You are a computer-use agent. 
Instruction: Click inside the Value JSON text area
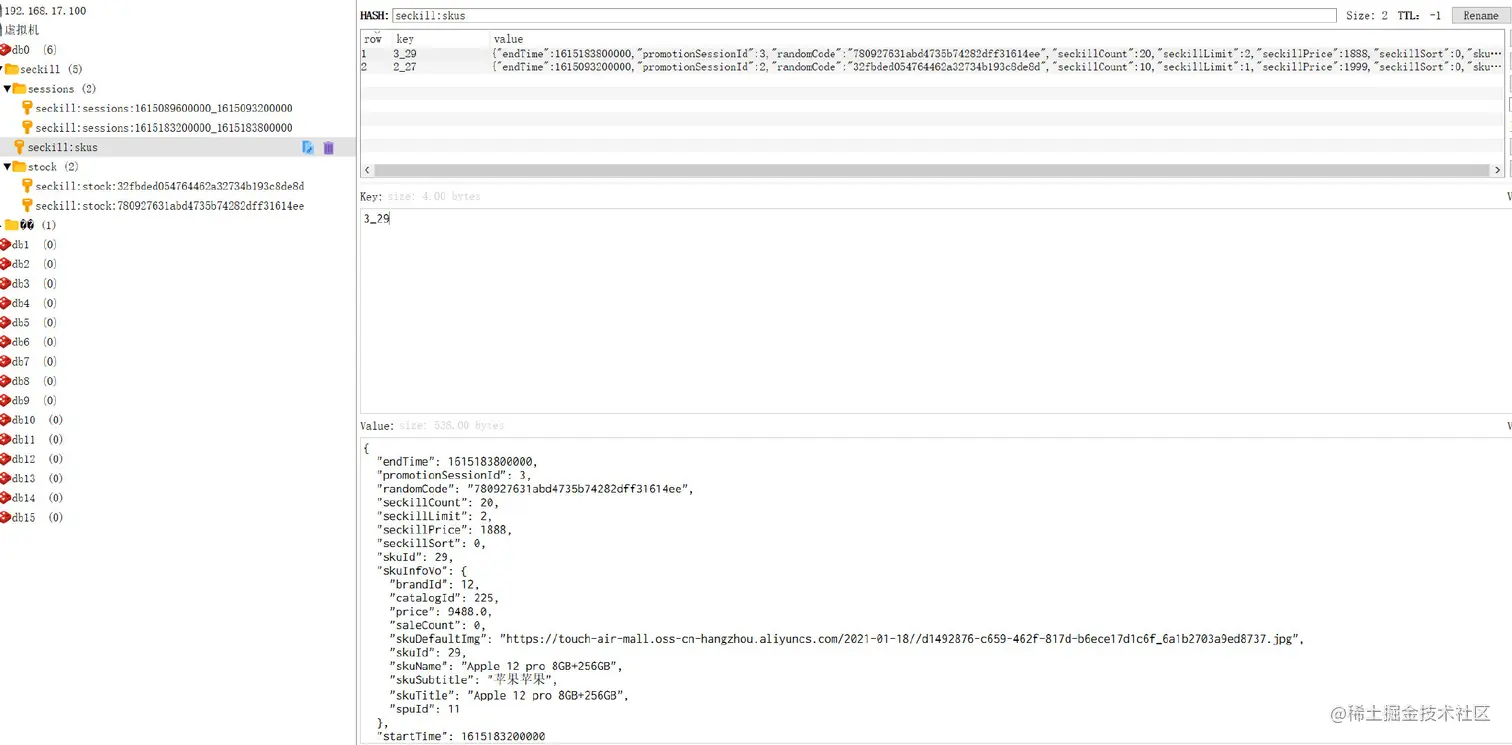pyautogui.click(x=935, y=591)
